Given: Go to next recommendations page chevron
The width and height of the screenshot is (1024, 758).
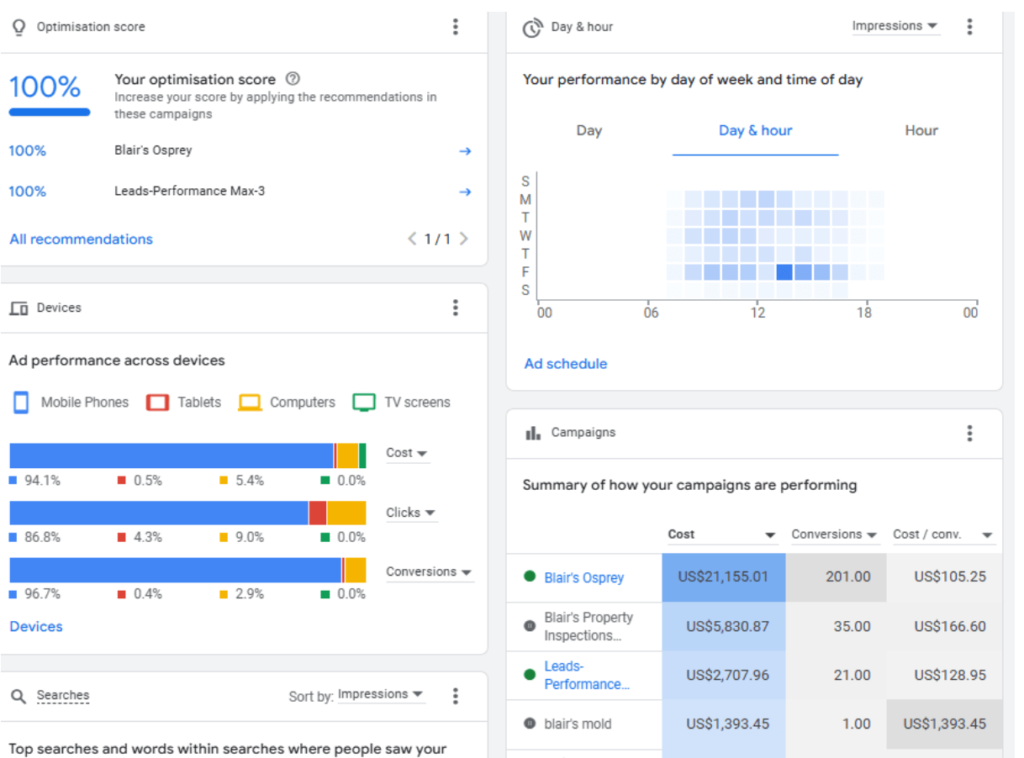Looking at the screenshot, I should pyautogui.click(x=463, y=239).
